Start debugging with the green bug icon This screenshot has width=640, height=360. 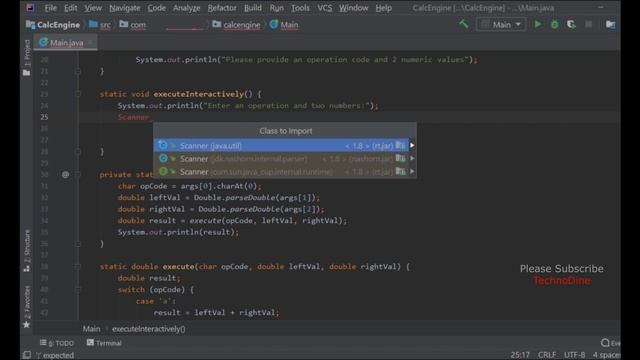554,24
